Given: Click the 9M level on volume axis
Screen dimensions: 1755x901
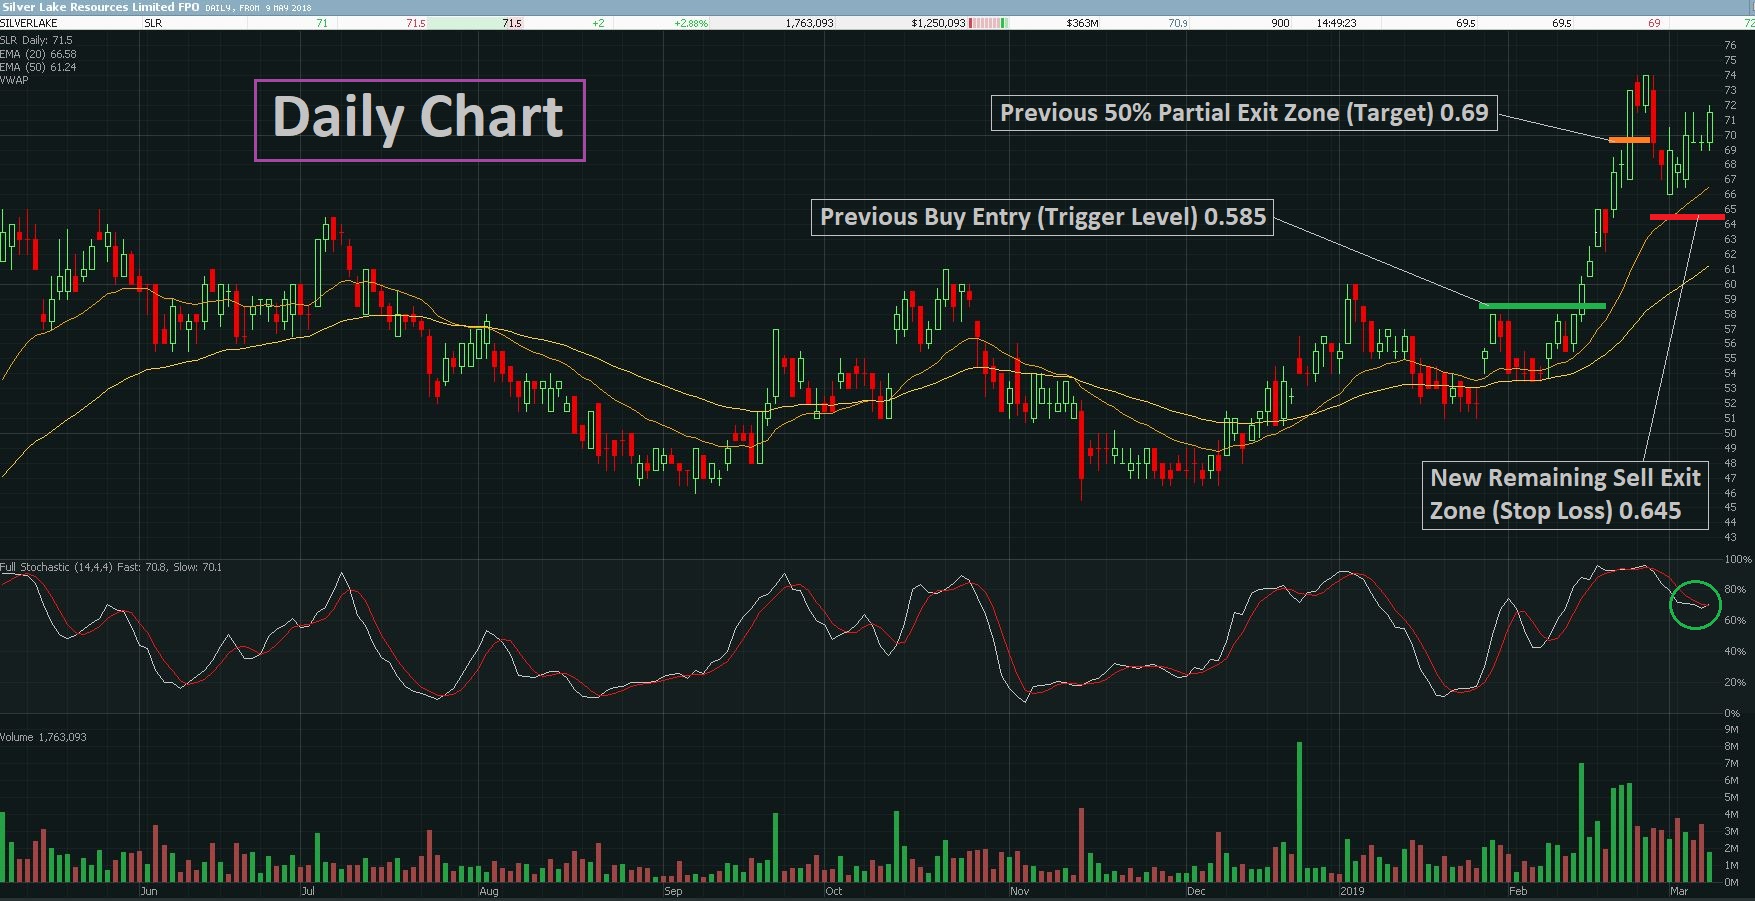Looking at the screenshot, I should 1732,730.
